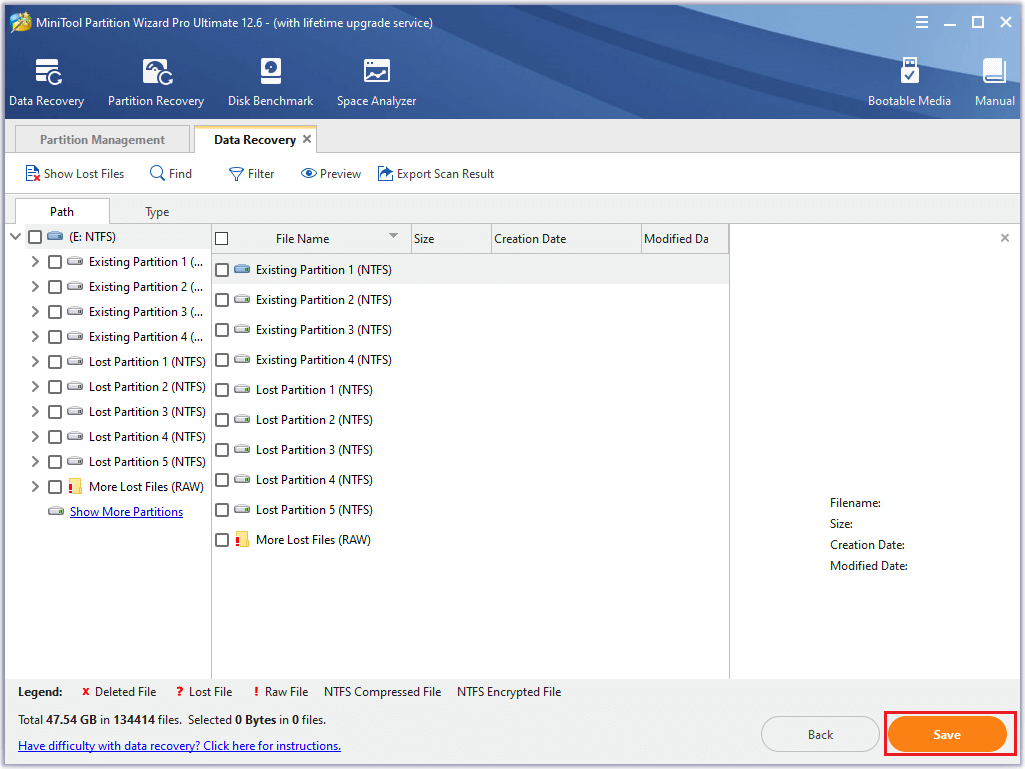
Task: Switch to Partition Management tab
Action: tap(102, 139)
